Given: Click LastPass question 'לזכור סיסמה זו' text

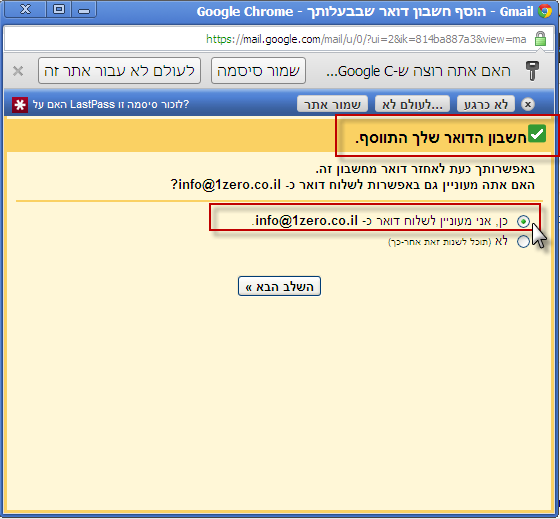Looking at the screenshot, I should tap(111, 104).
